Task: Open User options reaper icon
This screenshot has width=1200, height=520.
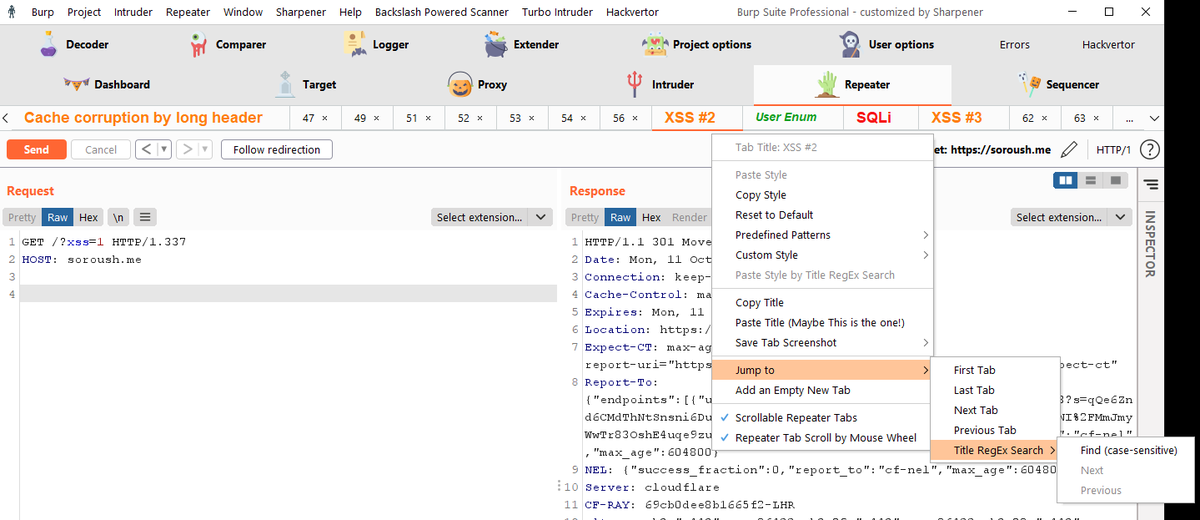Action: click(850, 44)
